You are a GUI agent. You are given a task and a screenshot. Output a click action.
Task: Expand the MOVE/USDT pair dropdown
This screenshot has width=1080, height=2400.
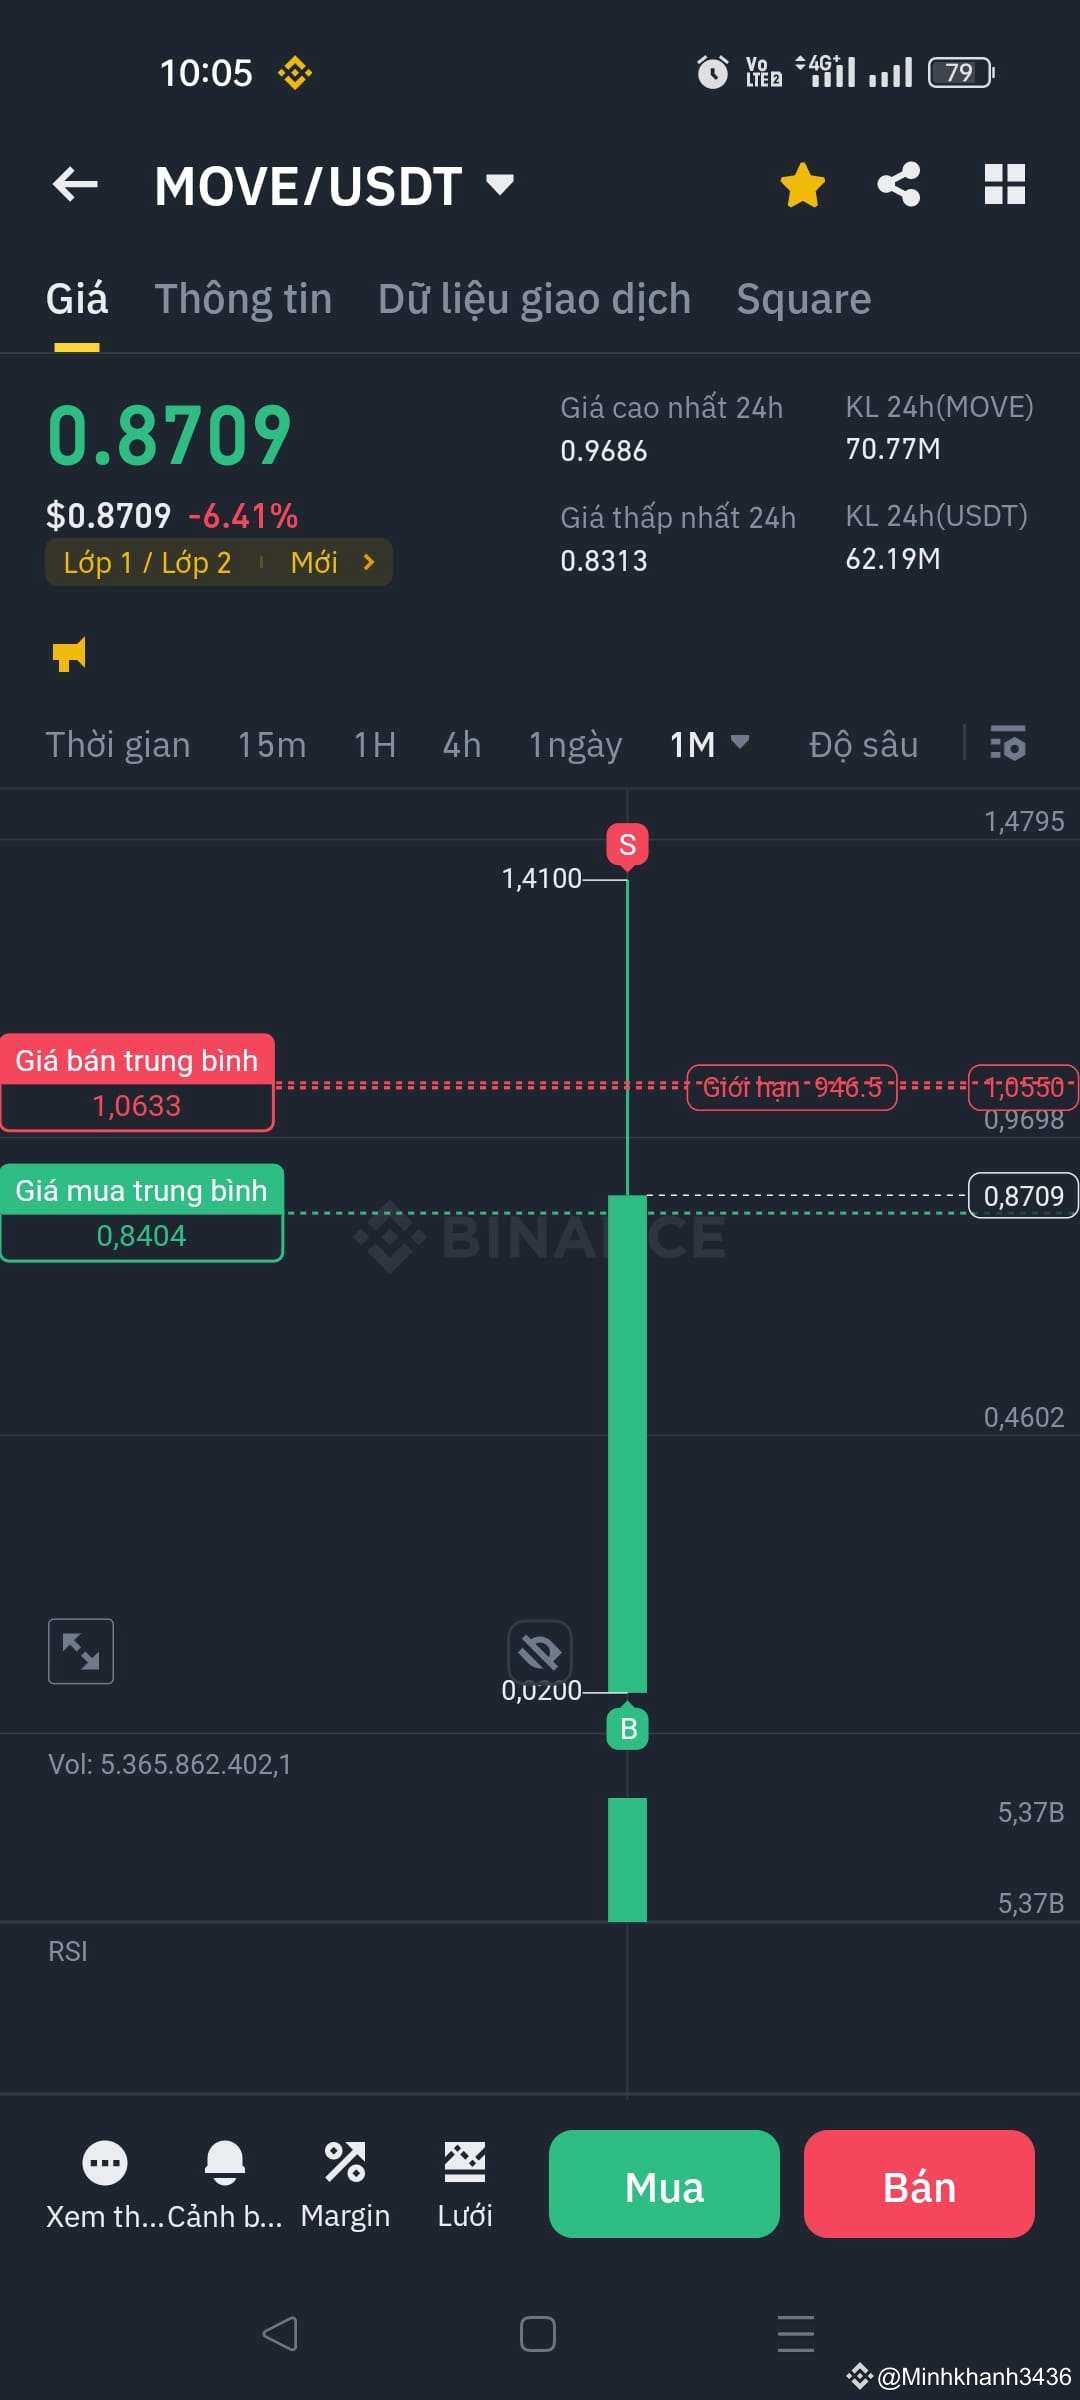click(x=499, y=184)
